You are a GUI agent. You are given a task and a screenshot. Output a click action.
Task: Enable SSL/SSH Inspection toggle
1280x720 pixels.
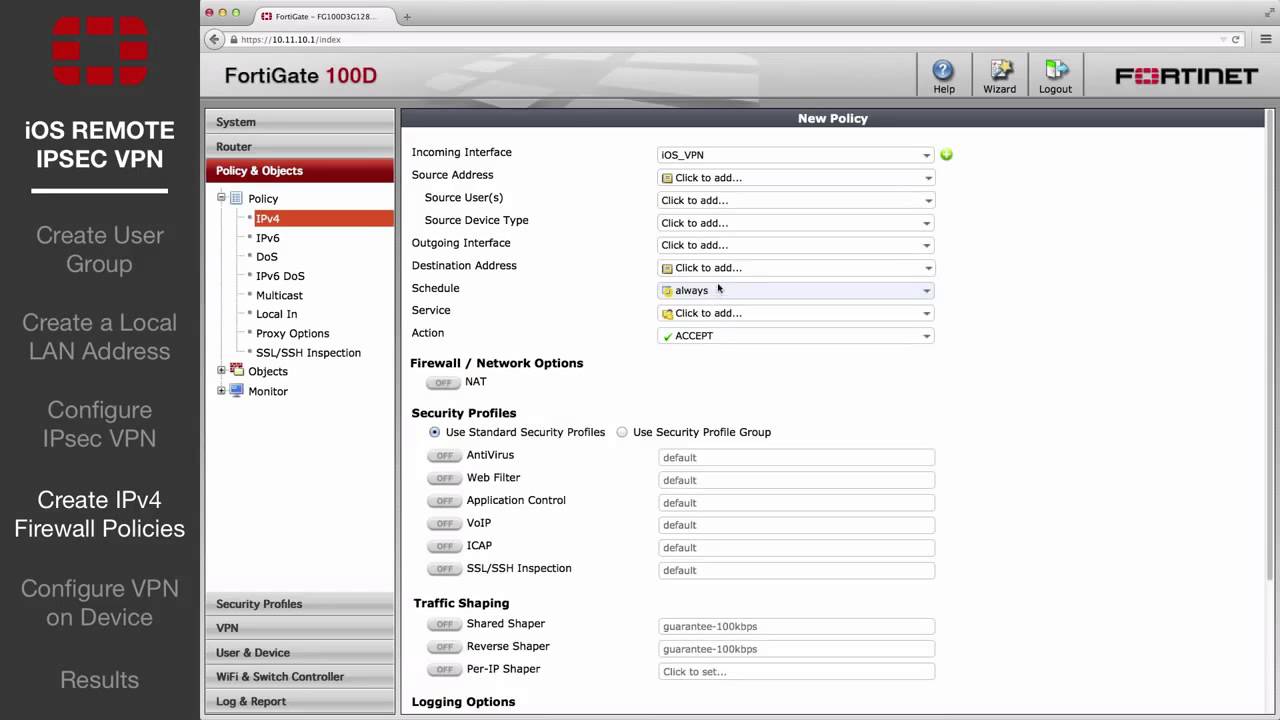(444, 569)
